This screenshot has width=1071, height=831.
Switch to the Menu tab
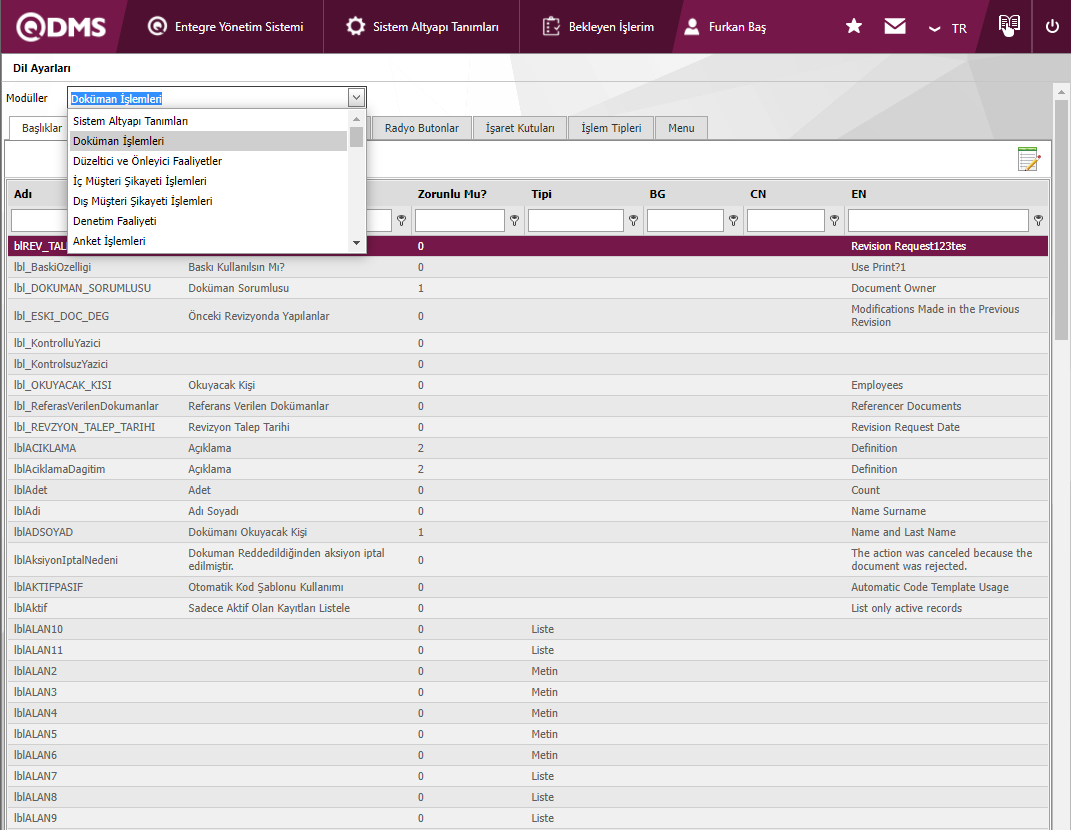coord(681,128)
